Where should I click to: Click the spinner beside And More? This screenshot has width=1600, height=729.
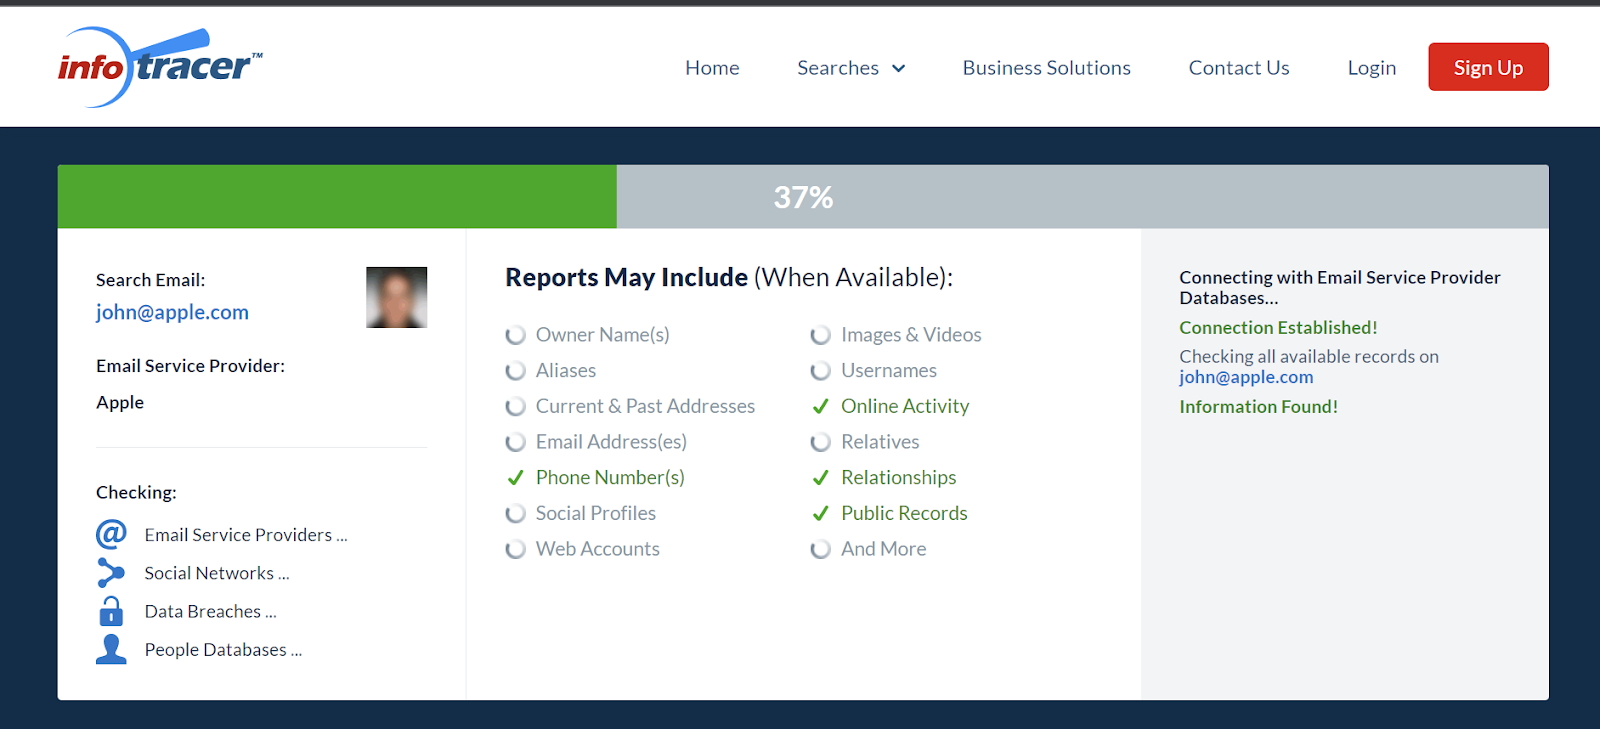tap(820, 549)
